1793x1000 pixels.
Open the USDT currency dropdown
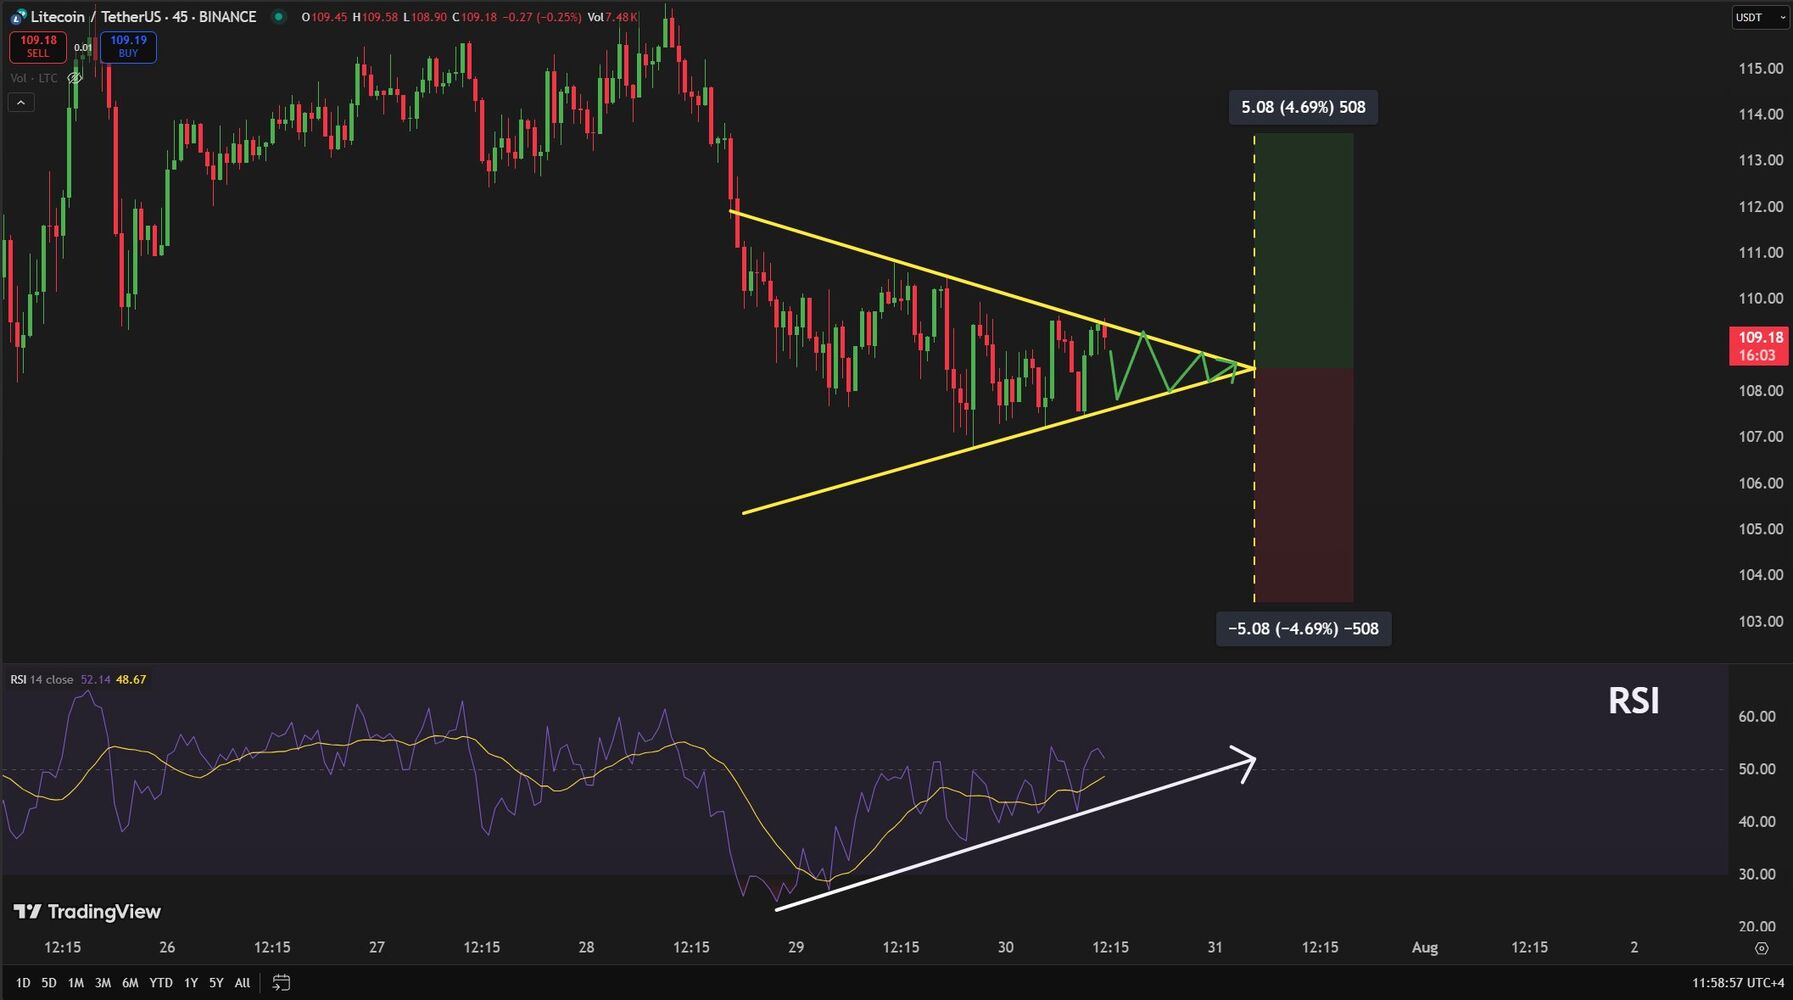point(1759,17)
